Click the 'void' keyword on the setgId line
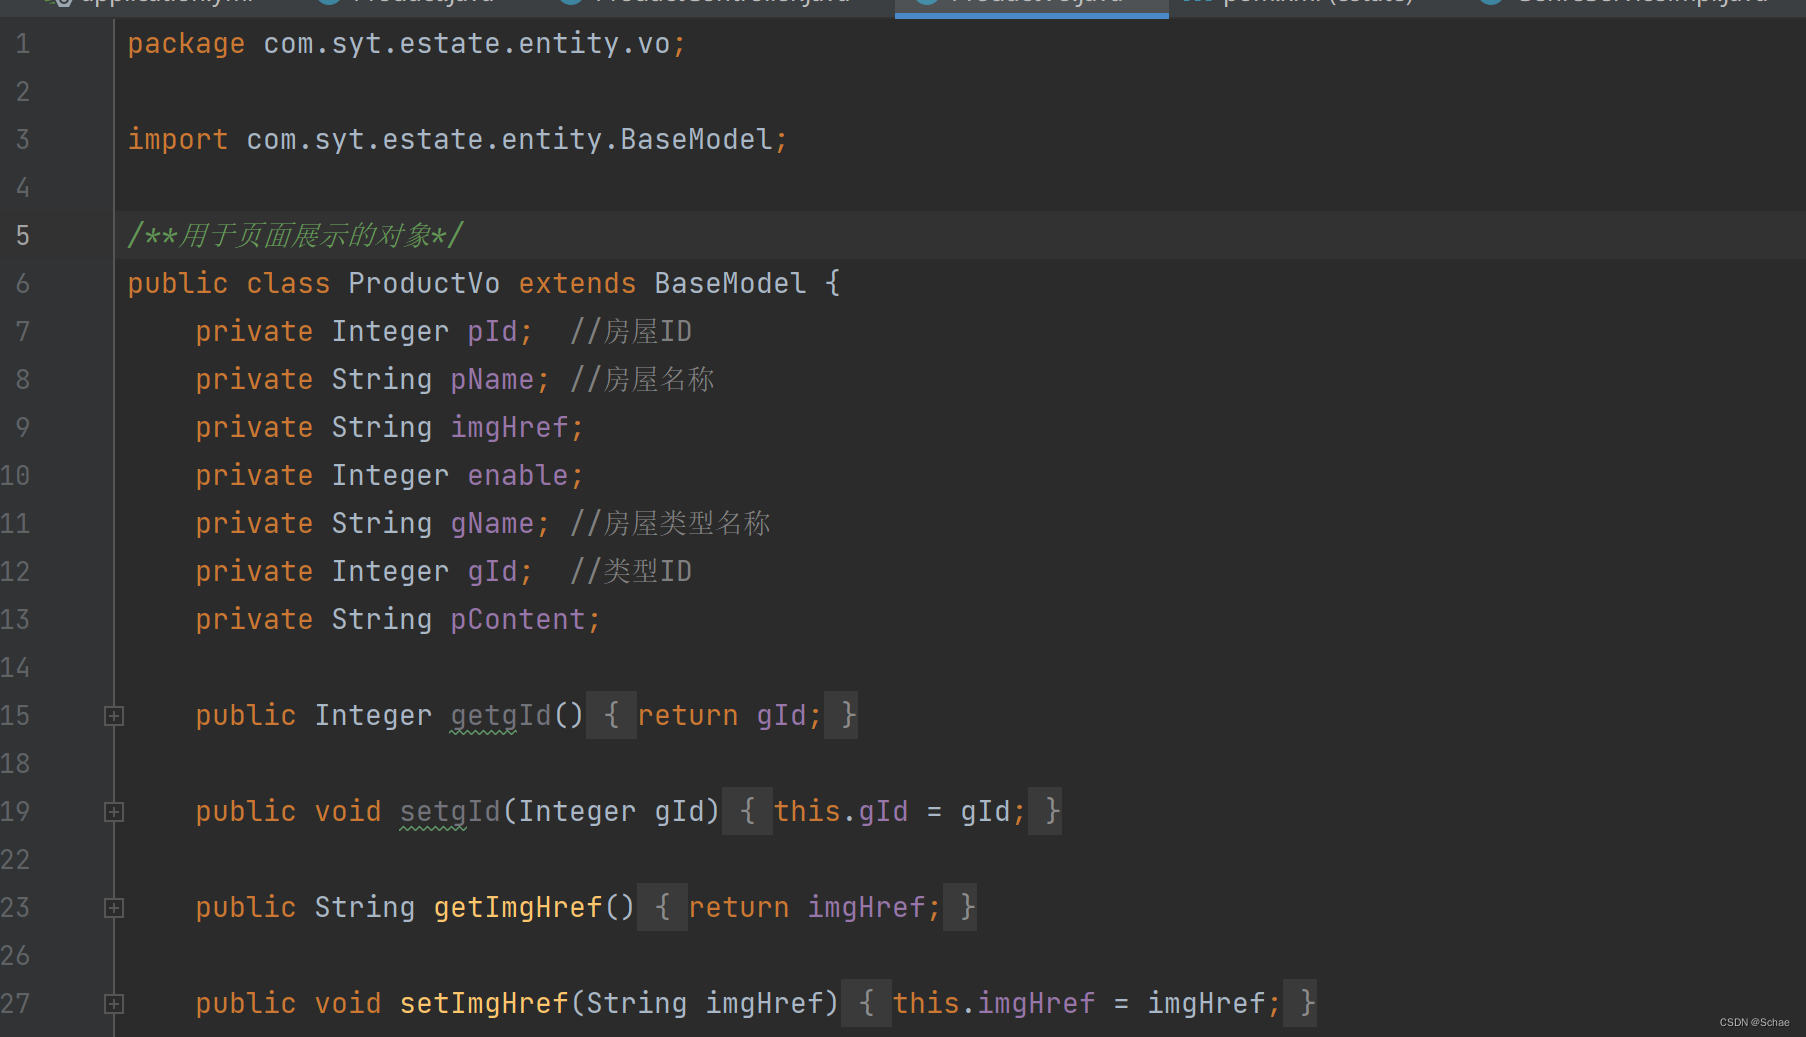Viewport: 1806px width, 1037px height. pos(348,812)
